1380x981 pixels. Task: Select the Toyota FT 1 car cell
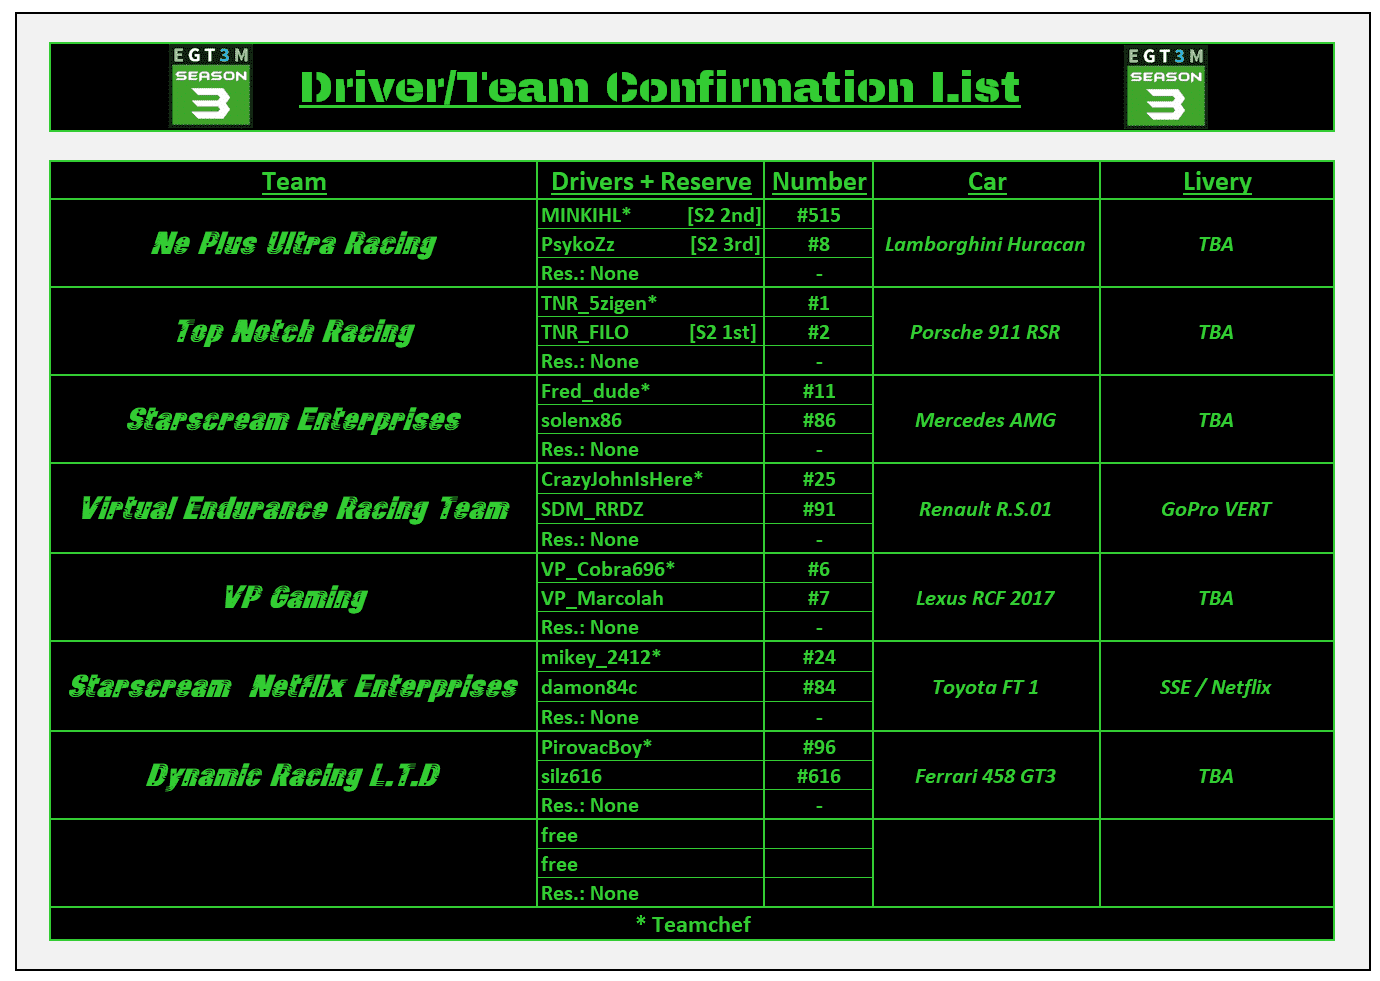[987, 687]
